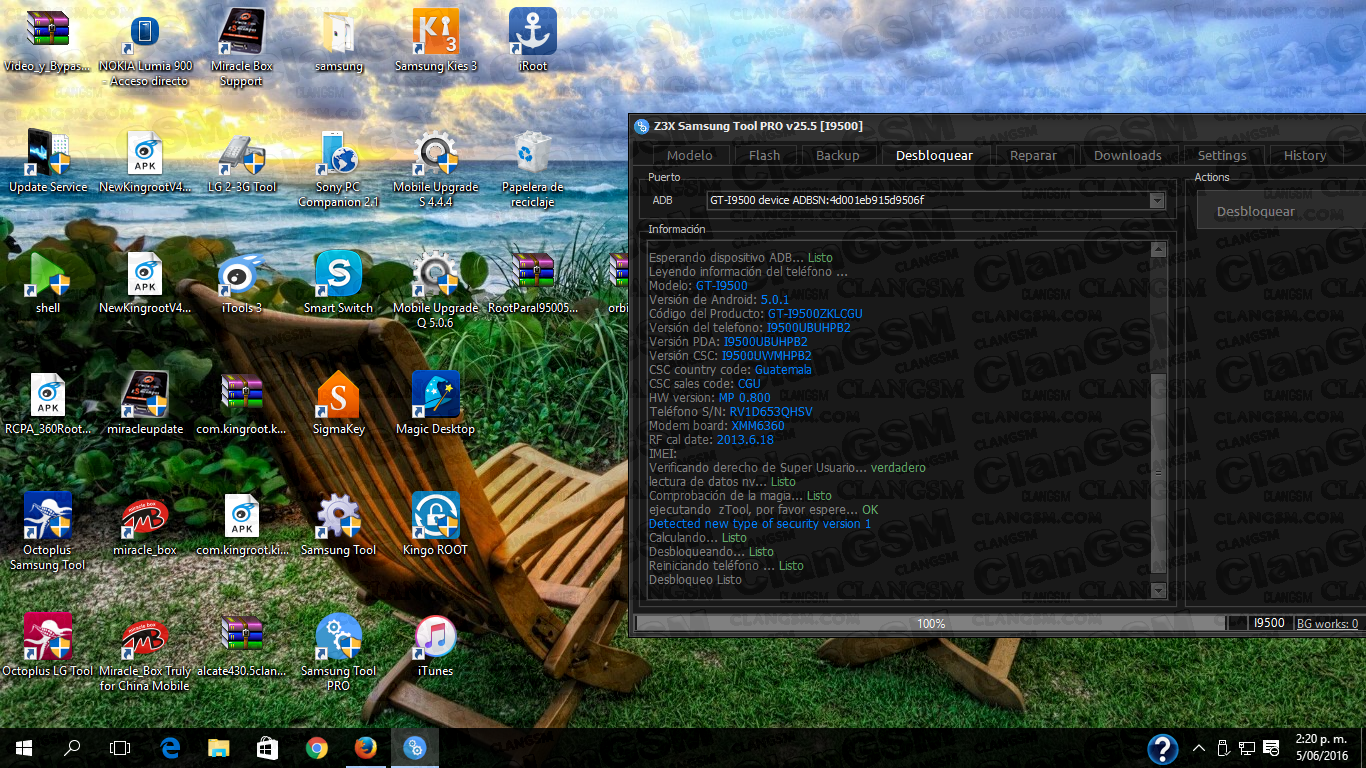Open Windows Store from taskbar
Viewport: 1366px width, 768px height.
(x=267, y=747)
